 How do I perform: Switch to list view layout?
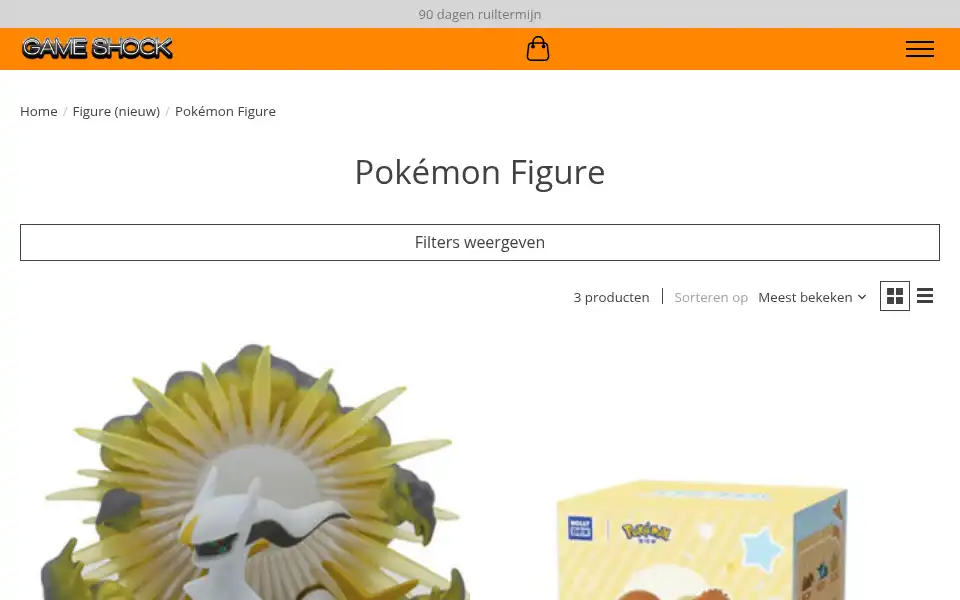point(924,296)
